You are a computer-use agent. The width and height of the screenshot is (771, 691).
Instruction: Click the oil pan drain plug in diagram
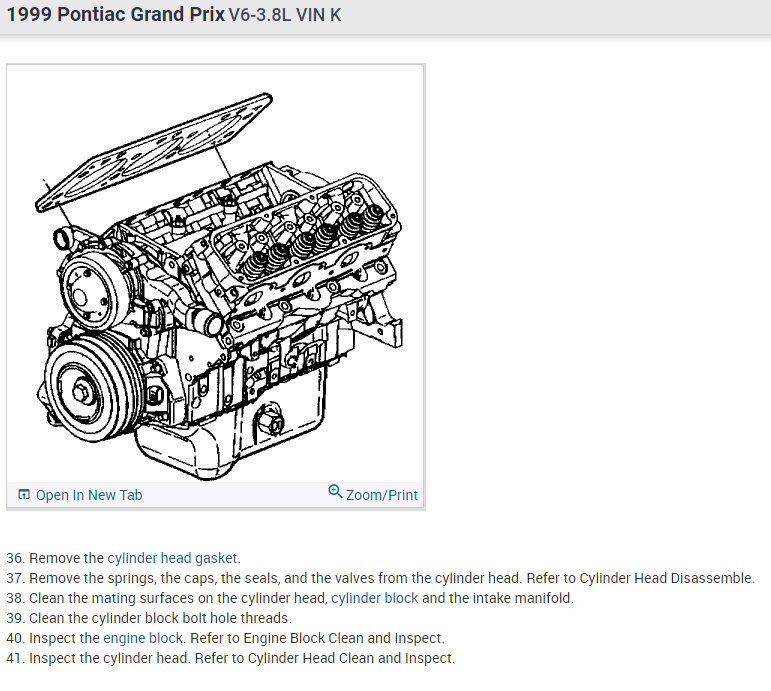(x=269, y=420)
